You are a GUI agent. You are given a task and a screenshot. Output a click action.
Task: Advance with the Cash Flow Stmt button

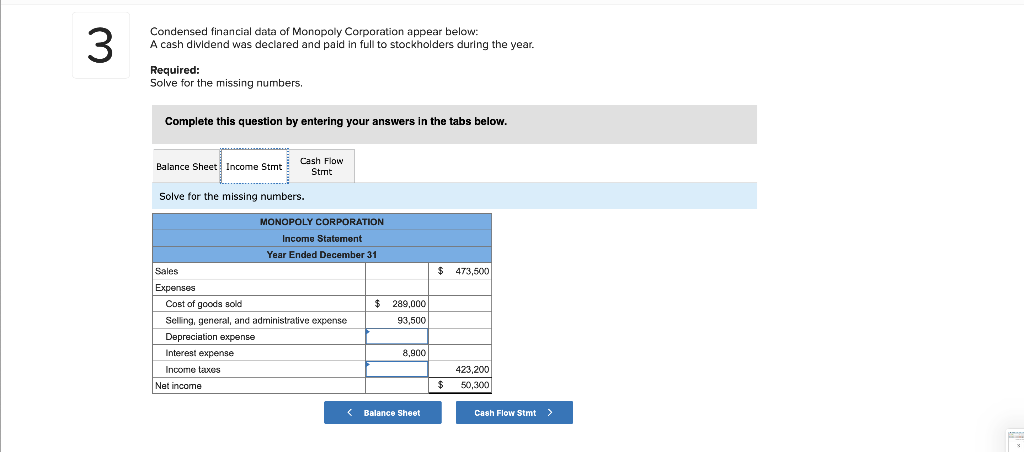coord(514,413)
